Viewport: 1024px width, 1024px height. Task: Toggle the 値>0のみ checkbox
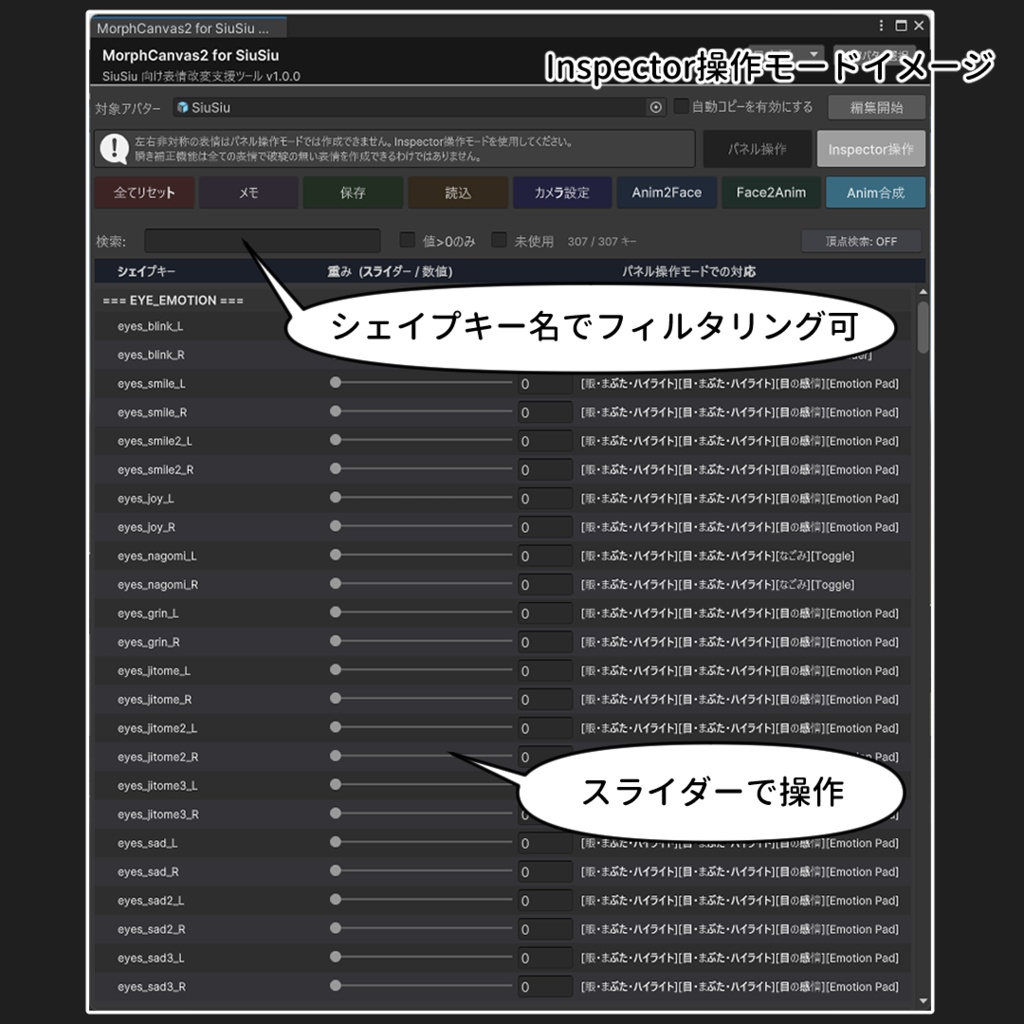407,240
